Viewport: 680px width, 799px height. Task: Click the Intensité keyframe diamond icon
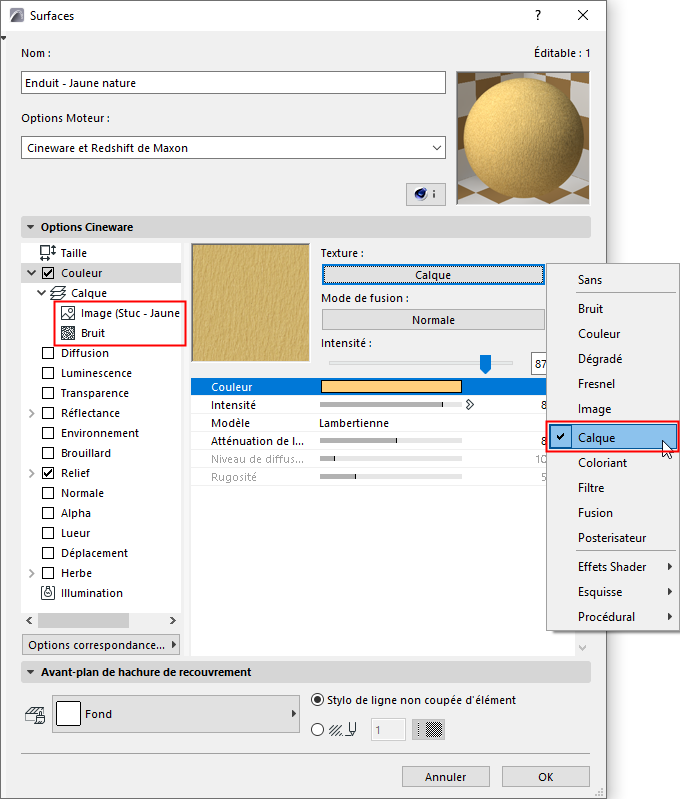(469, 405)
